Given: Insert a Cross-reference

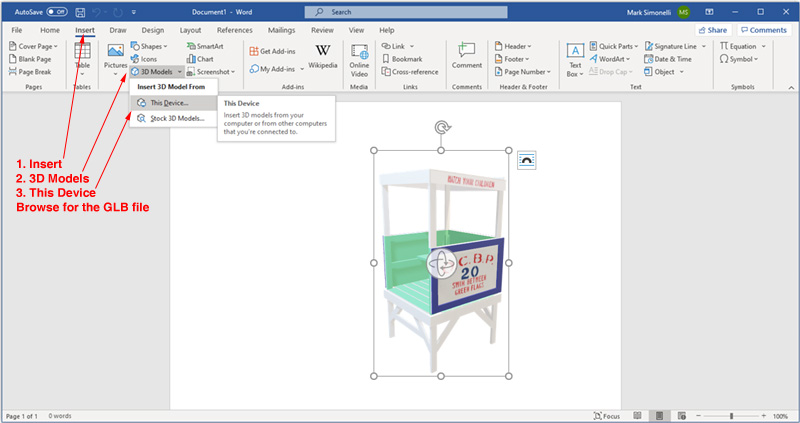Looking at the screenshot, I should click(410, 72).
